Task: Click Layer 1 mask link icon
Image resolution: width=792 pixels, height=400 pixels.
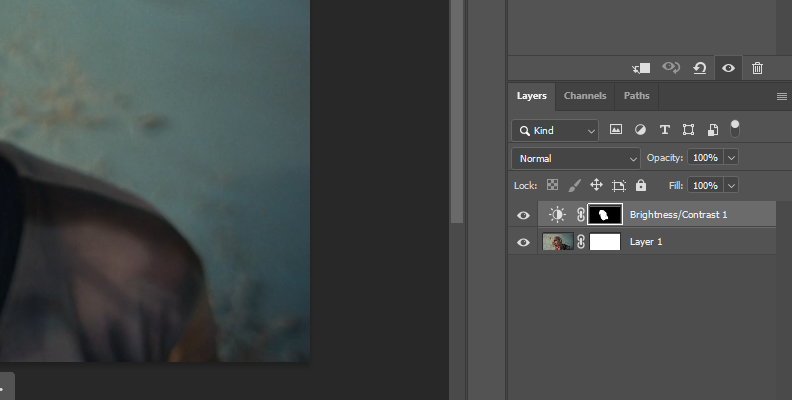Action: point(581,242)
